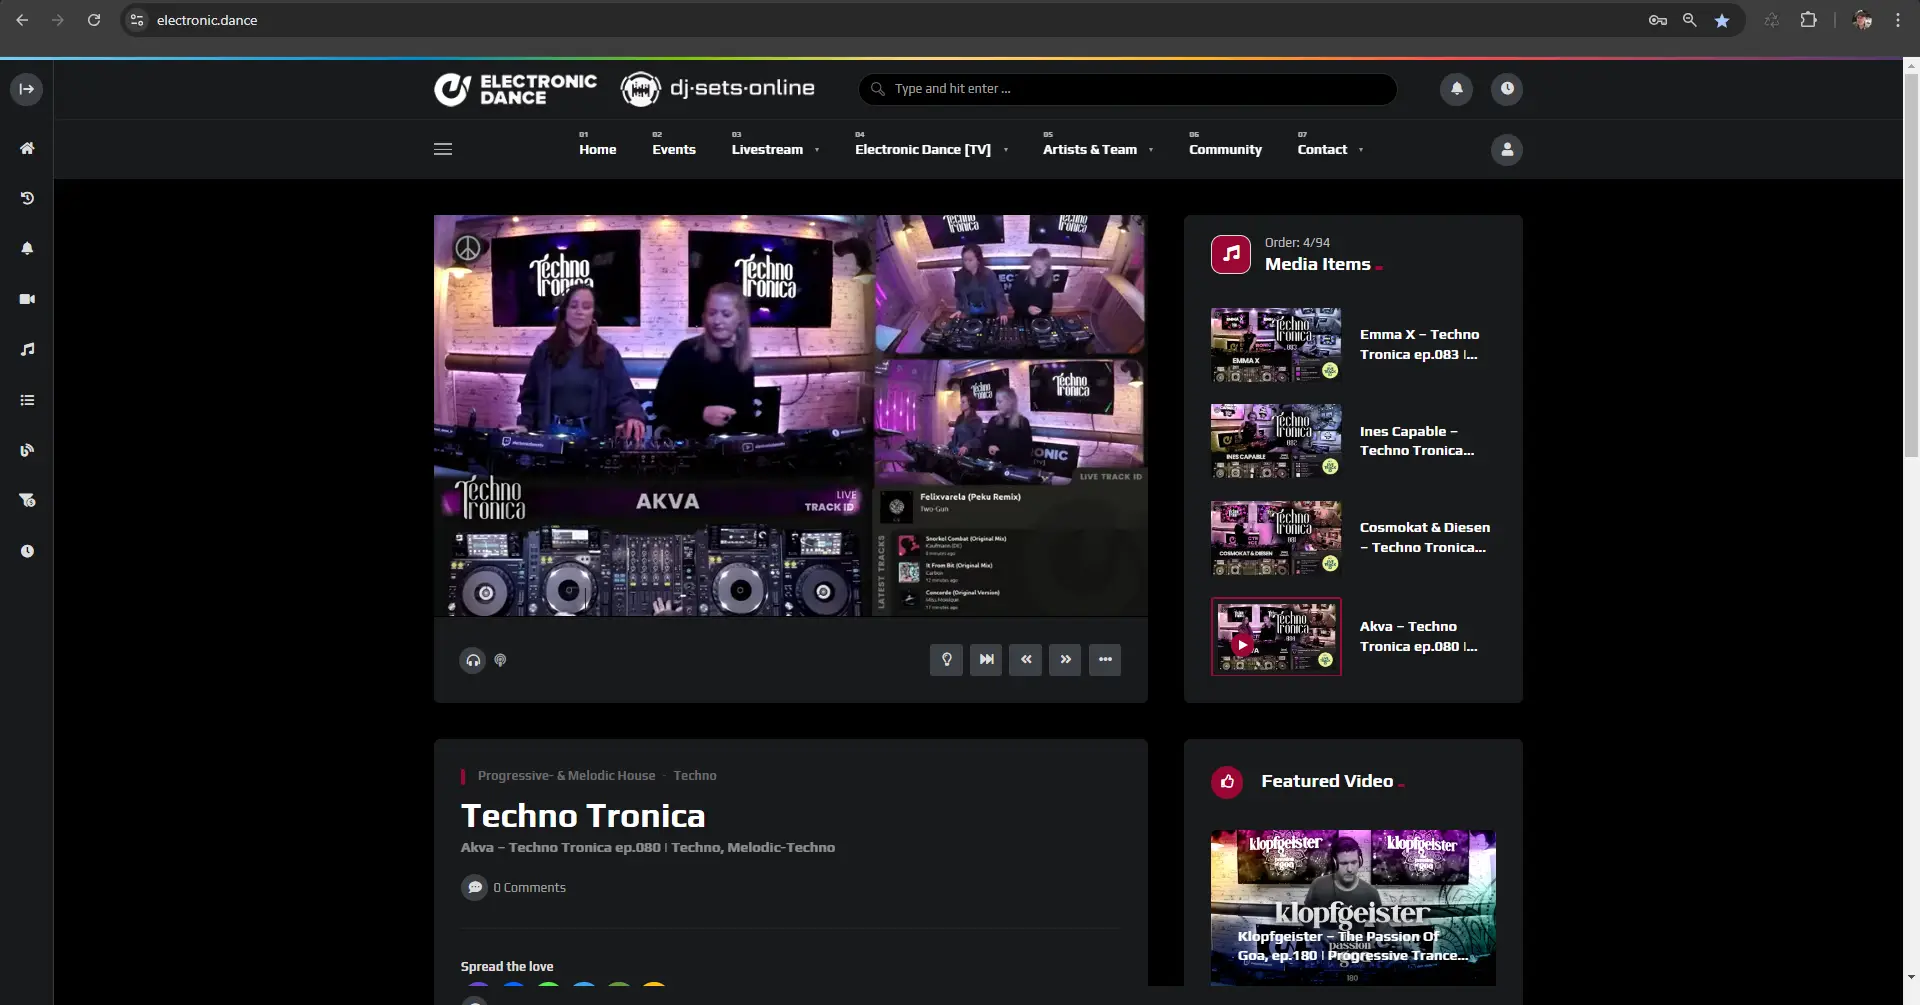Click the notifications bell in header
The height and width of the screenshot is (1005, 1920).
coord(1456,89)
